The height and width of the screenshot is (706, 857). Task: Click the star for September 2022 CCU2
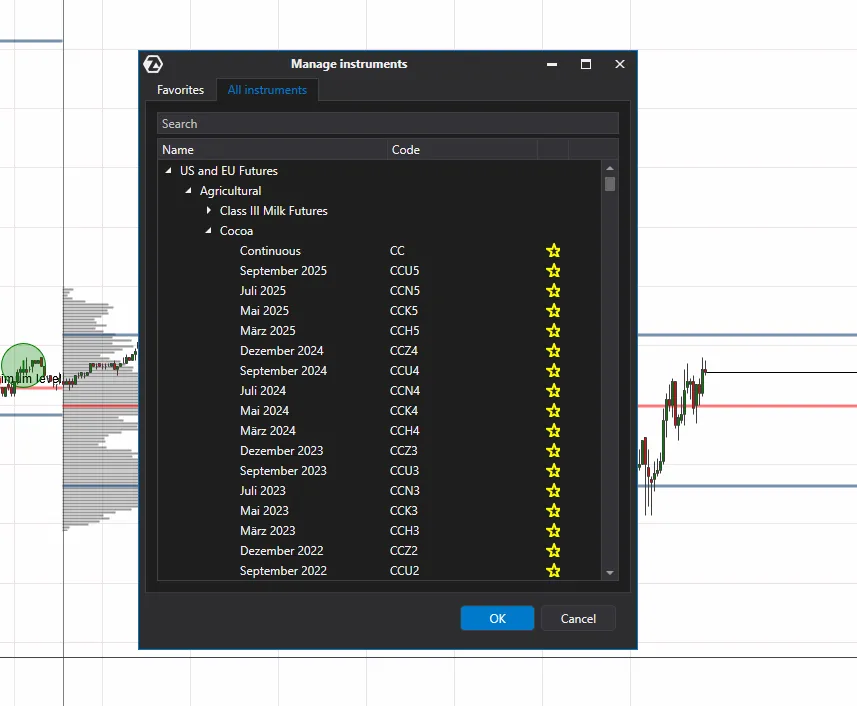pyautogui.click(x=553, y=571)
